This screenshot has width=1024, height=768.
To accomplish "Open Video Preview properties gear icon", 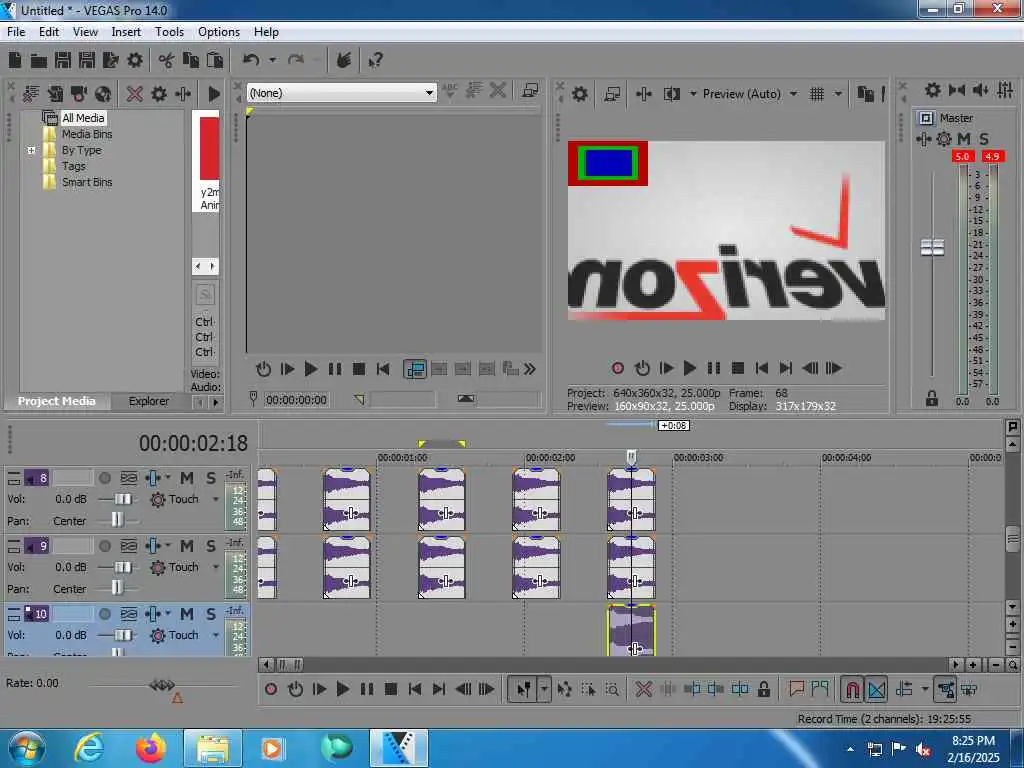I will point(580,94).
